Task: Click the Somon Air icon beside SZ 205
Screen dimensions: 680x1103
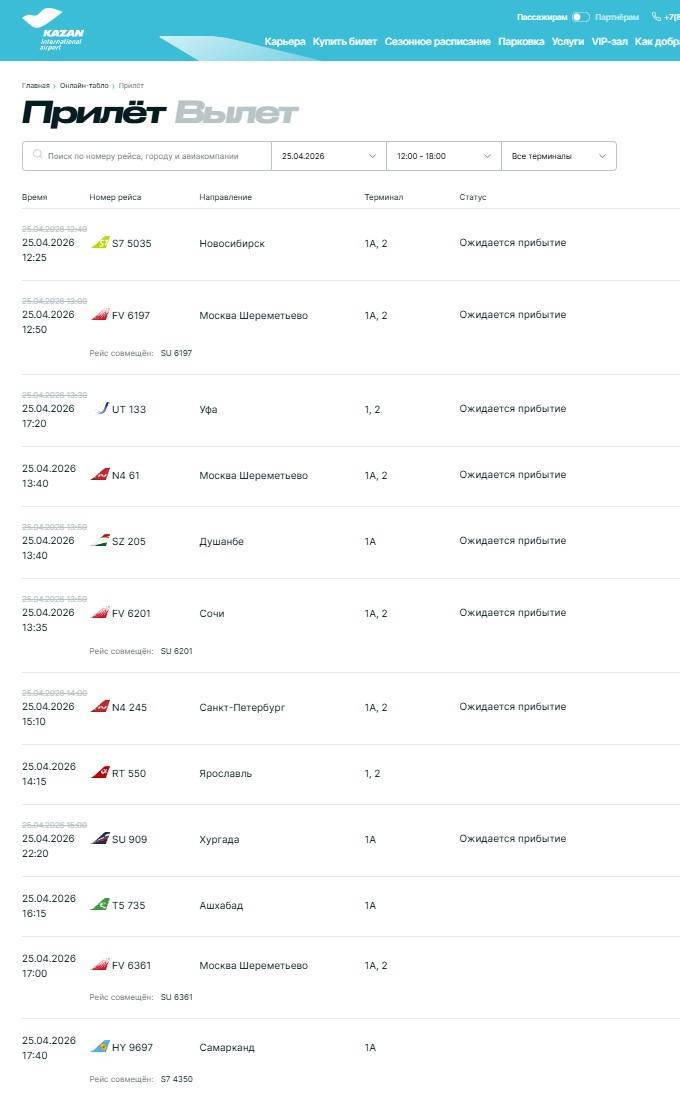Action: 100,541
